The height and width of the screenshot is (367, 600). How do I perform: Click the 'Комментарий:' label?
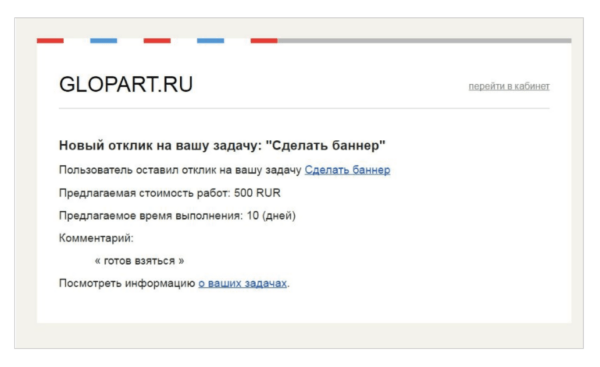point(96,238)
